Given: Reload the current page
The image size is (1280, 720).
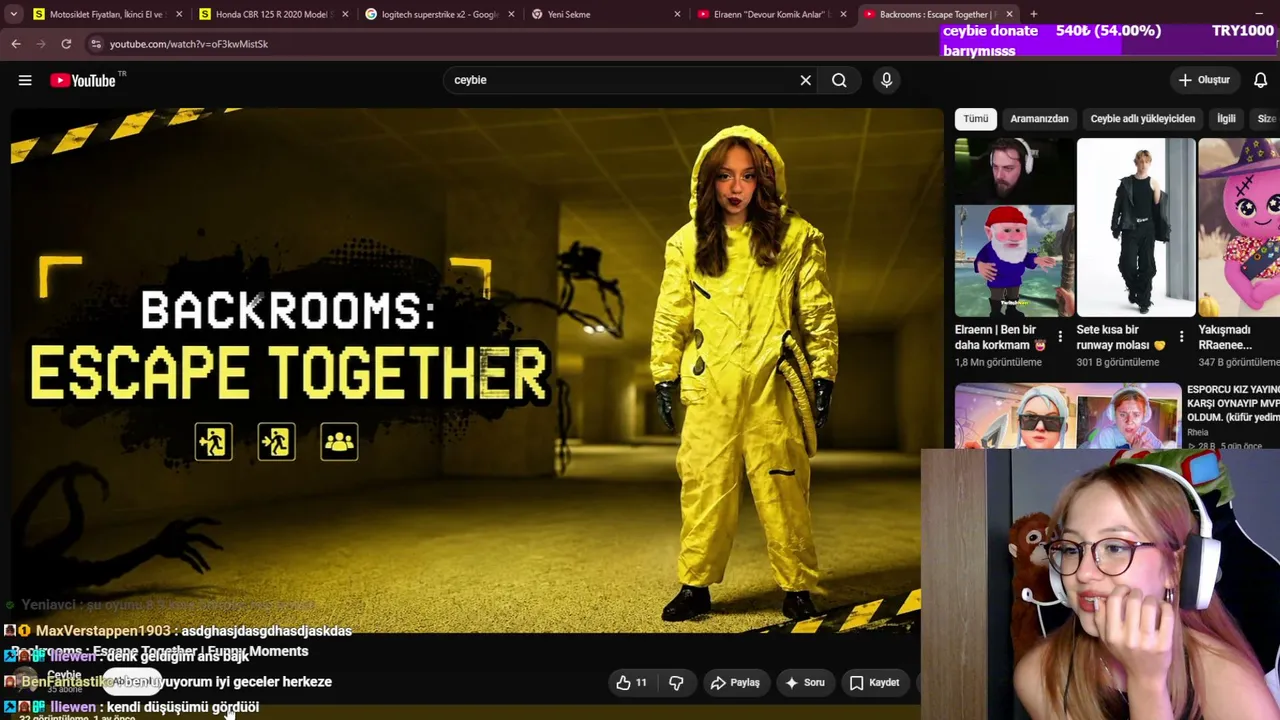Looking at the screenshot, I should point(66,44).
